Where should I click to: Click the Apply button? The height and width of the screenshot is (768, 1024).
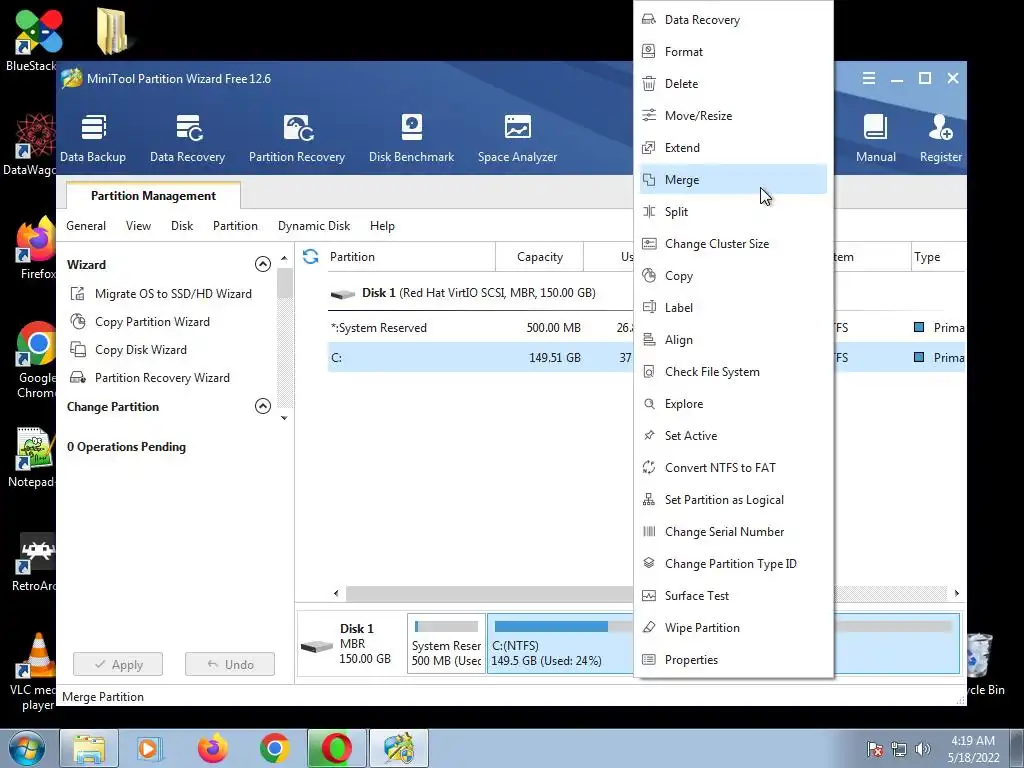tap(118, 664)
